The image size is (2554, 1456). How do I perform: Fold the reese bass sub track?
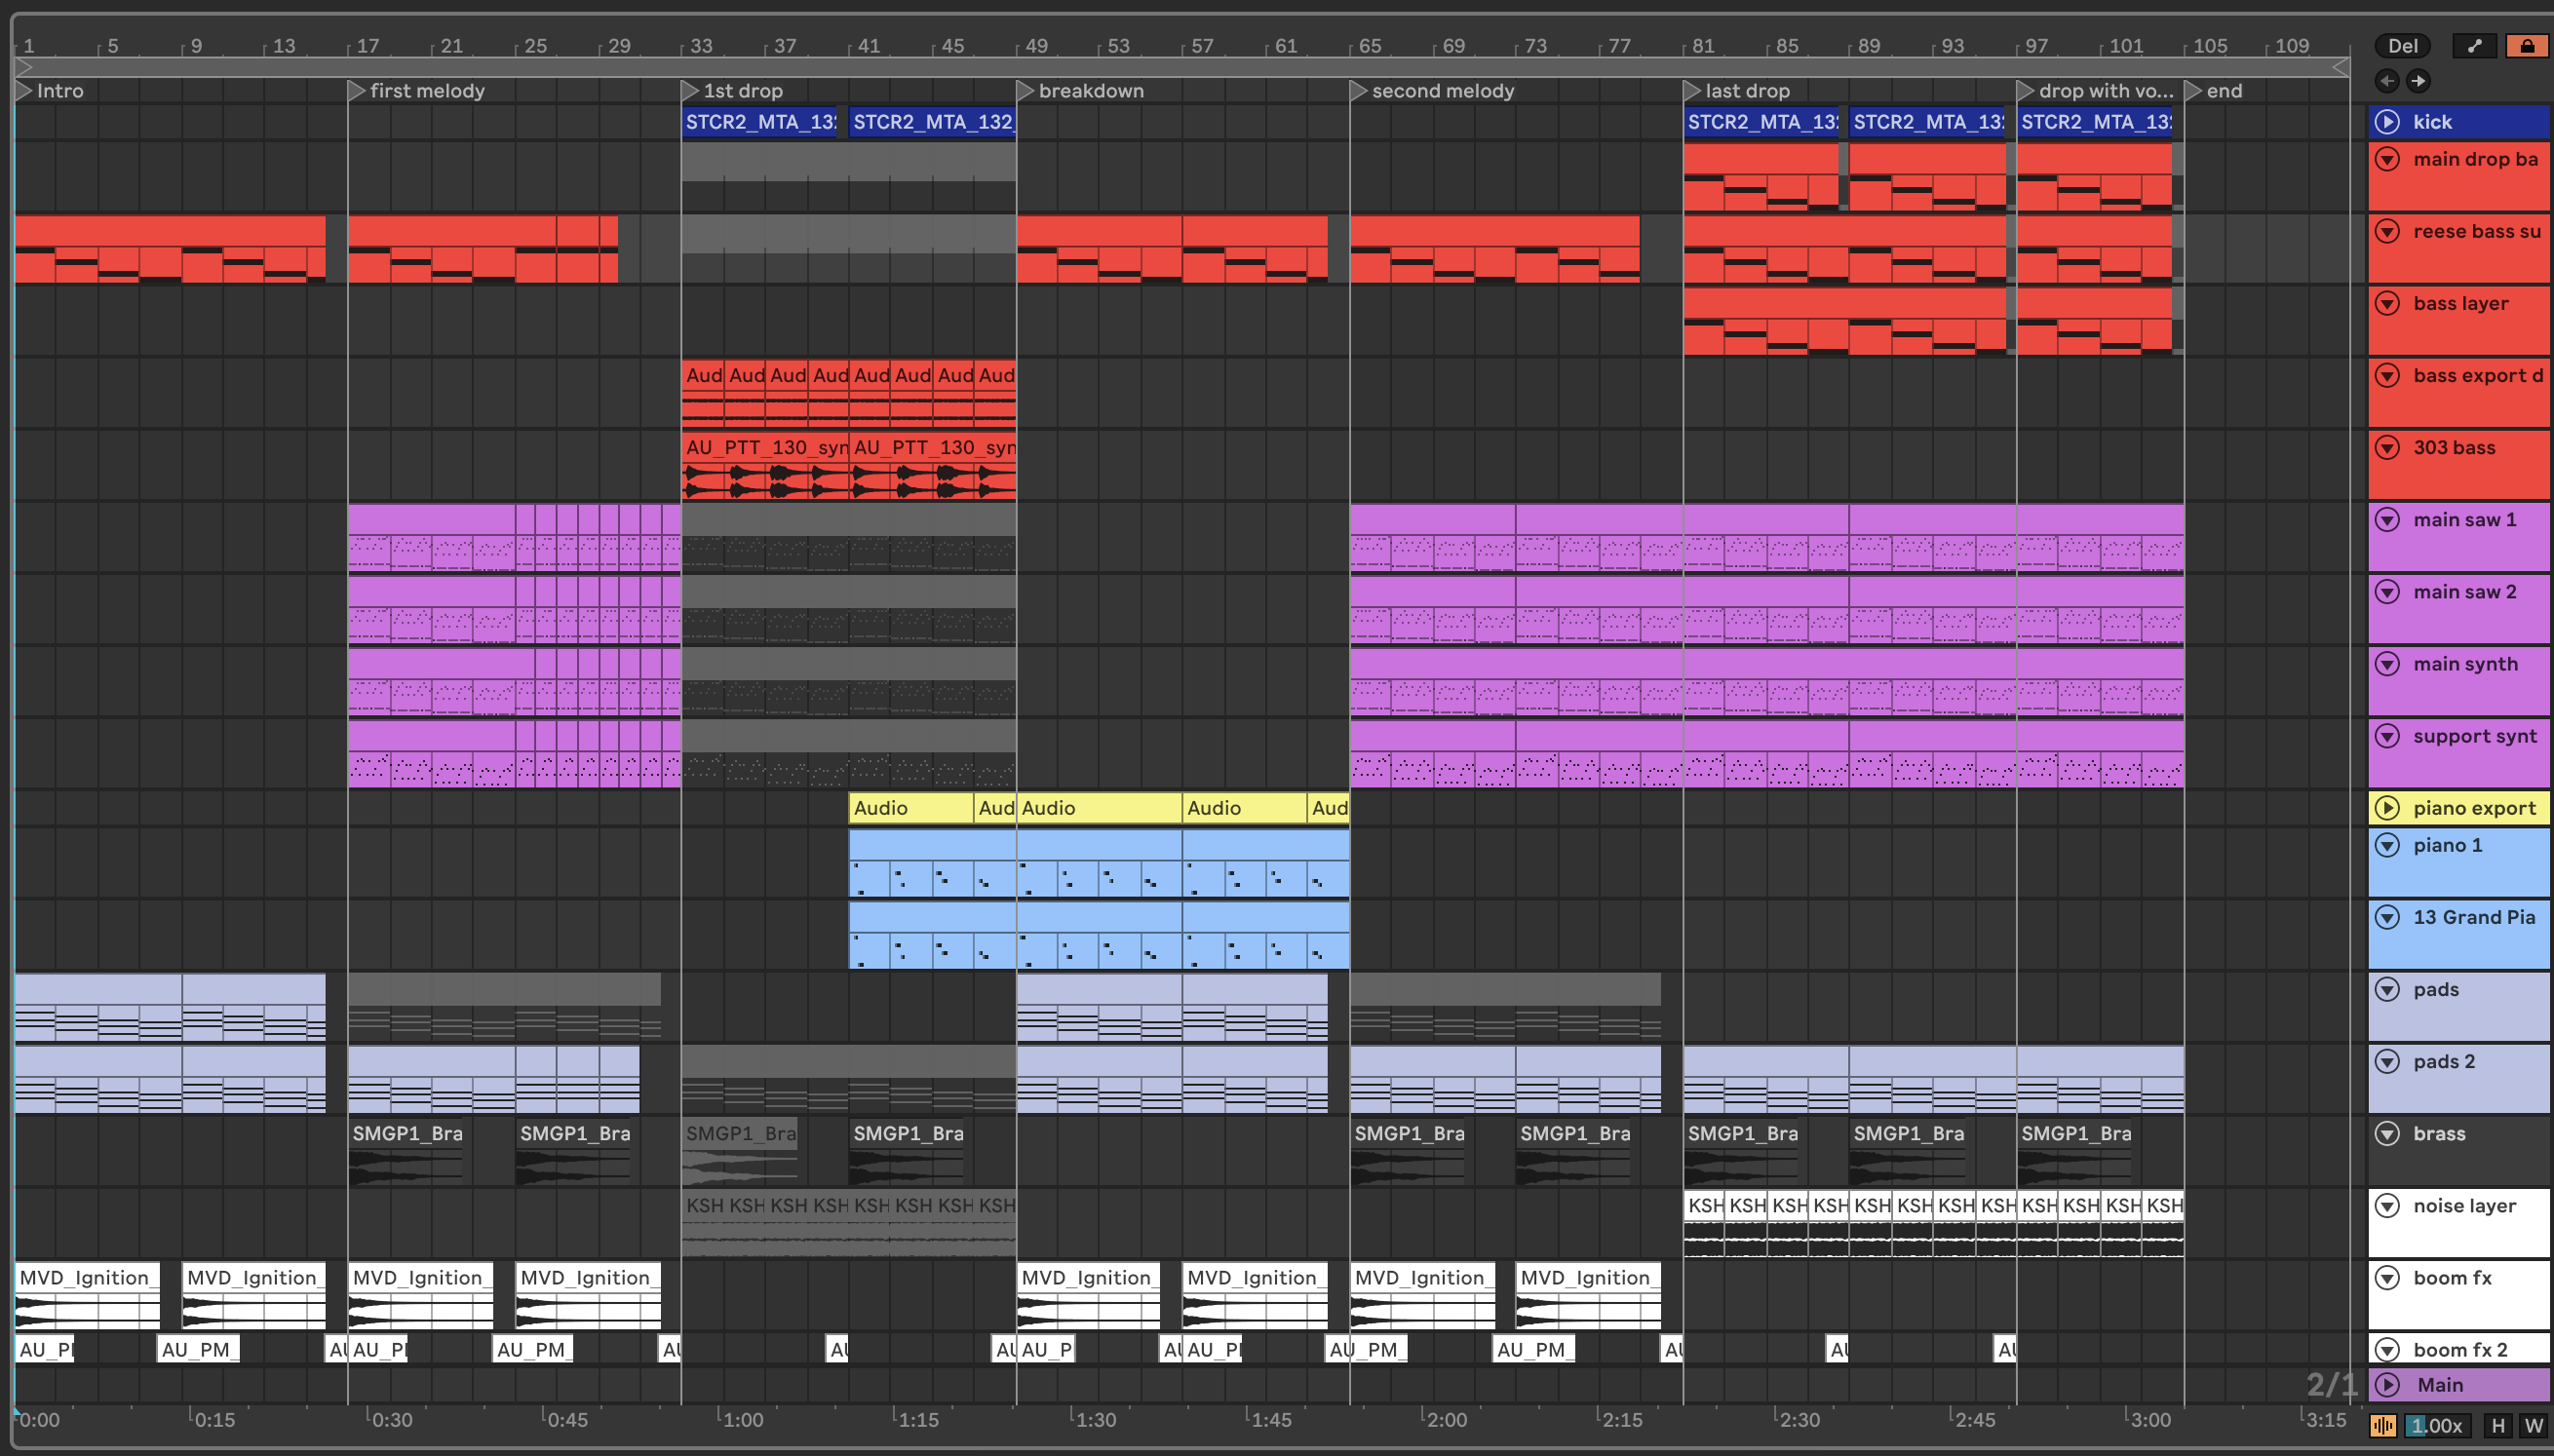(2388, 231)
